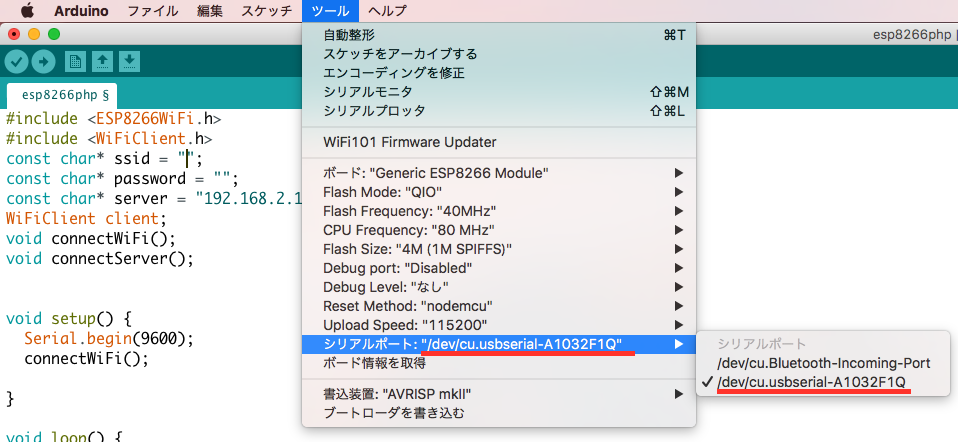Expand the CPU Frequency 80 MHz submenu
Image resolution: width=958 pixels, height=442 pixels.
(x=499, y=230)
